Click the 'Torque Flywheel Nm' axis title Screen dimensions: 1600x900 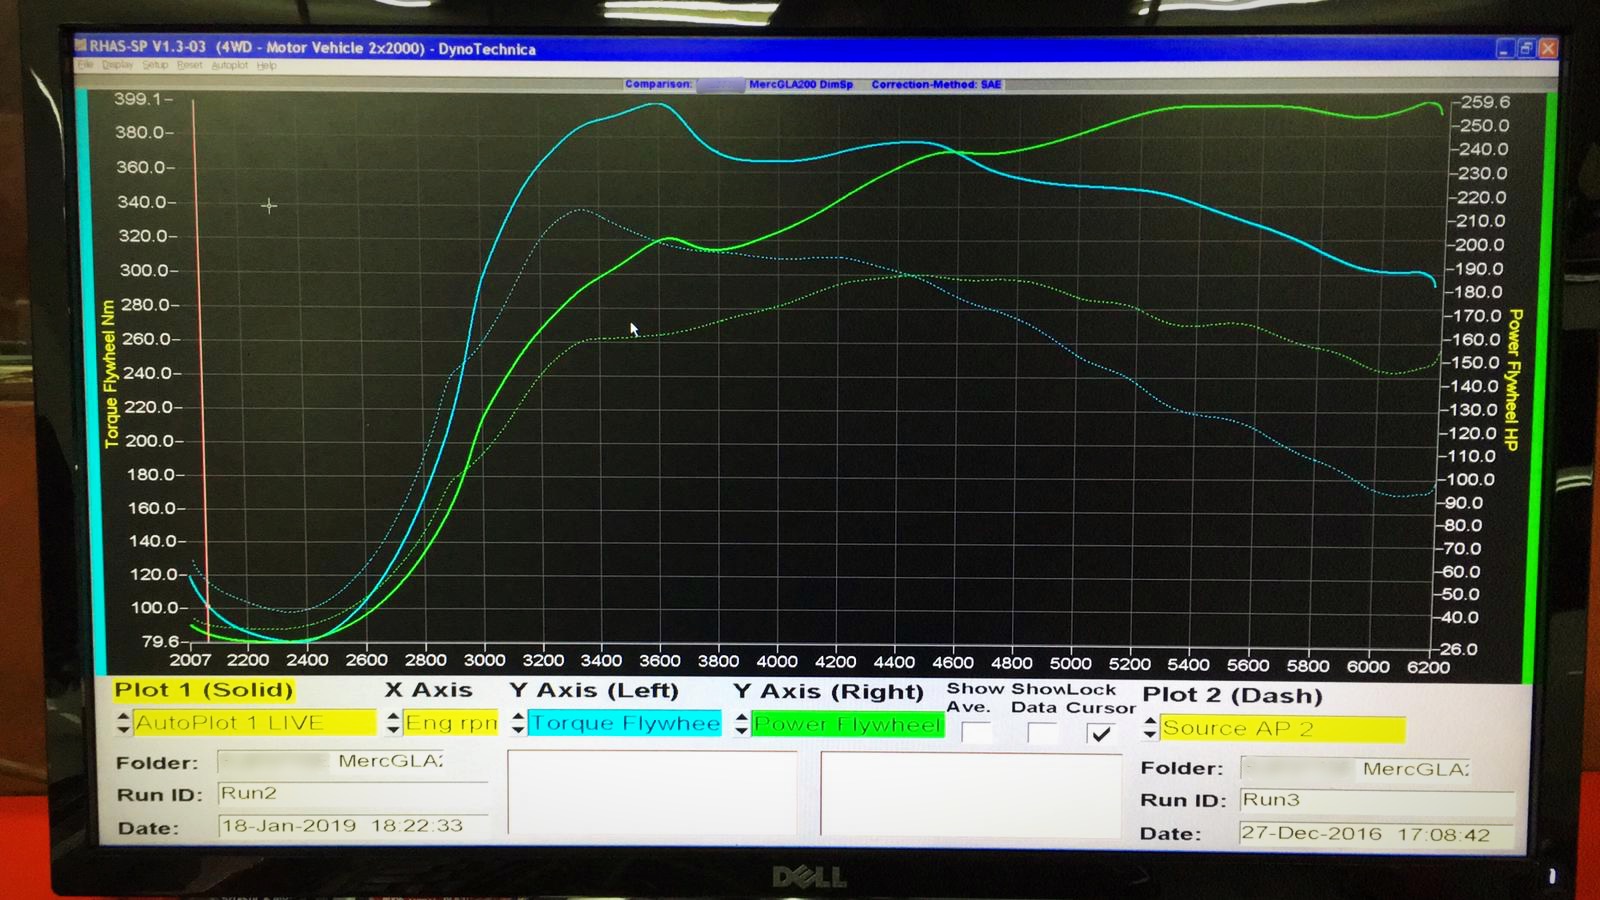[x=110, y=374]
